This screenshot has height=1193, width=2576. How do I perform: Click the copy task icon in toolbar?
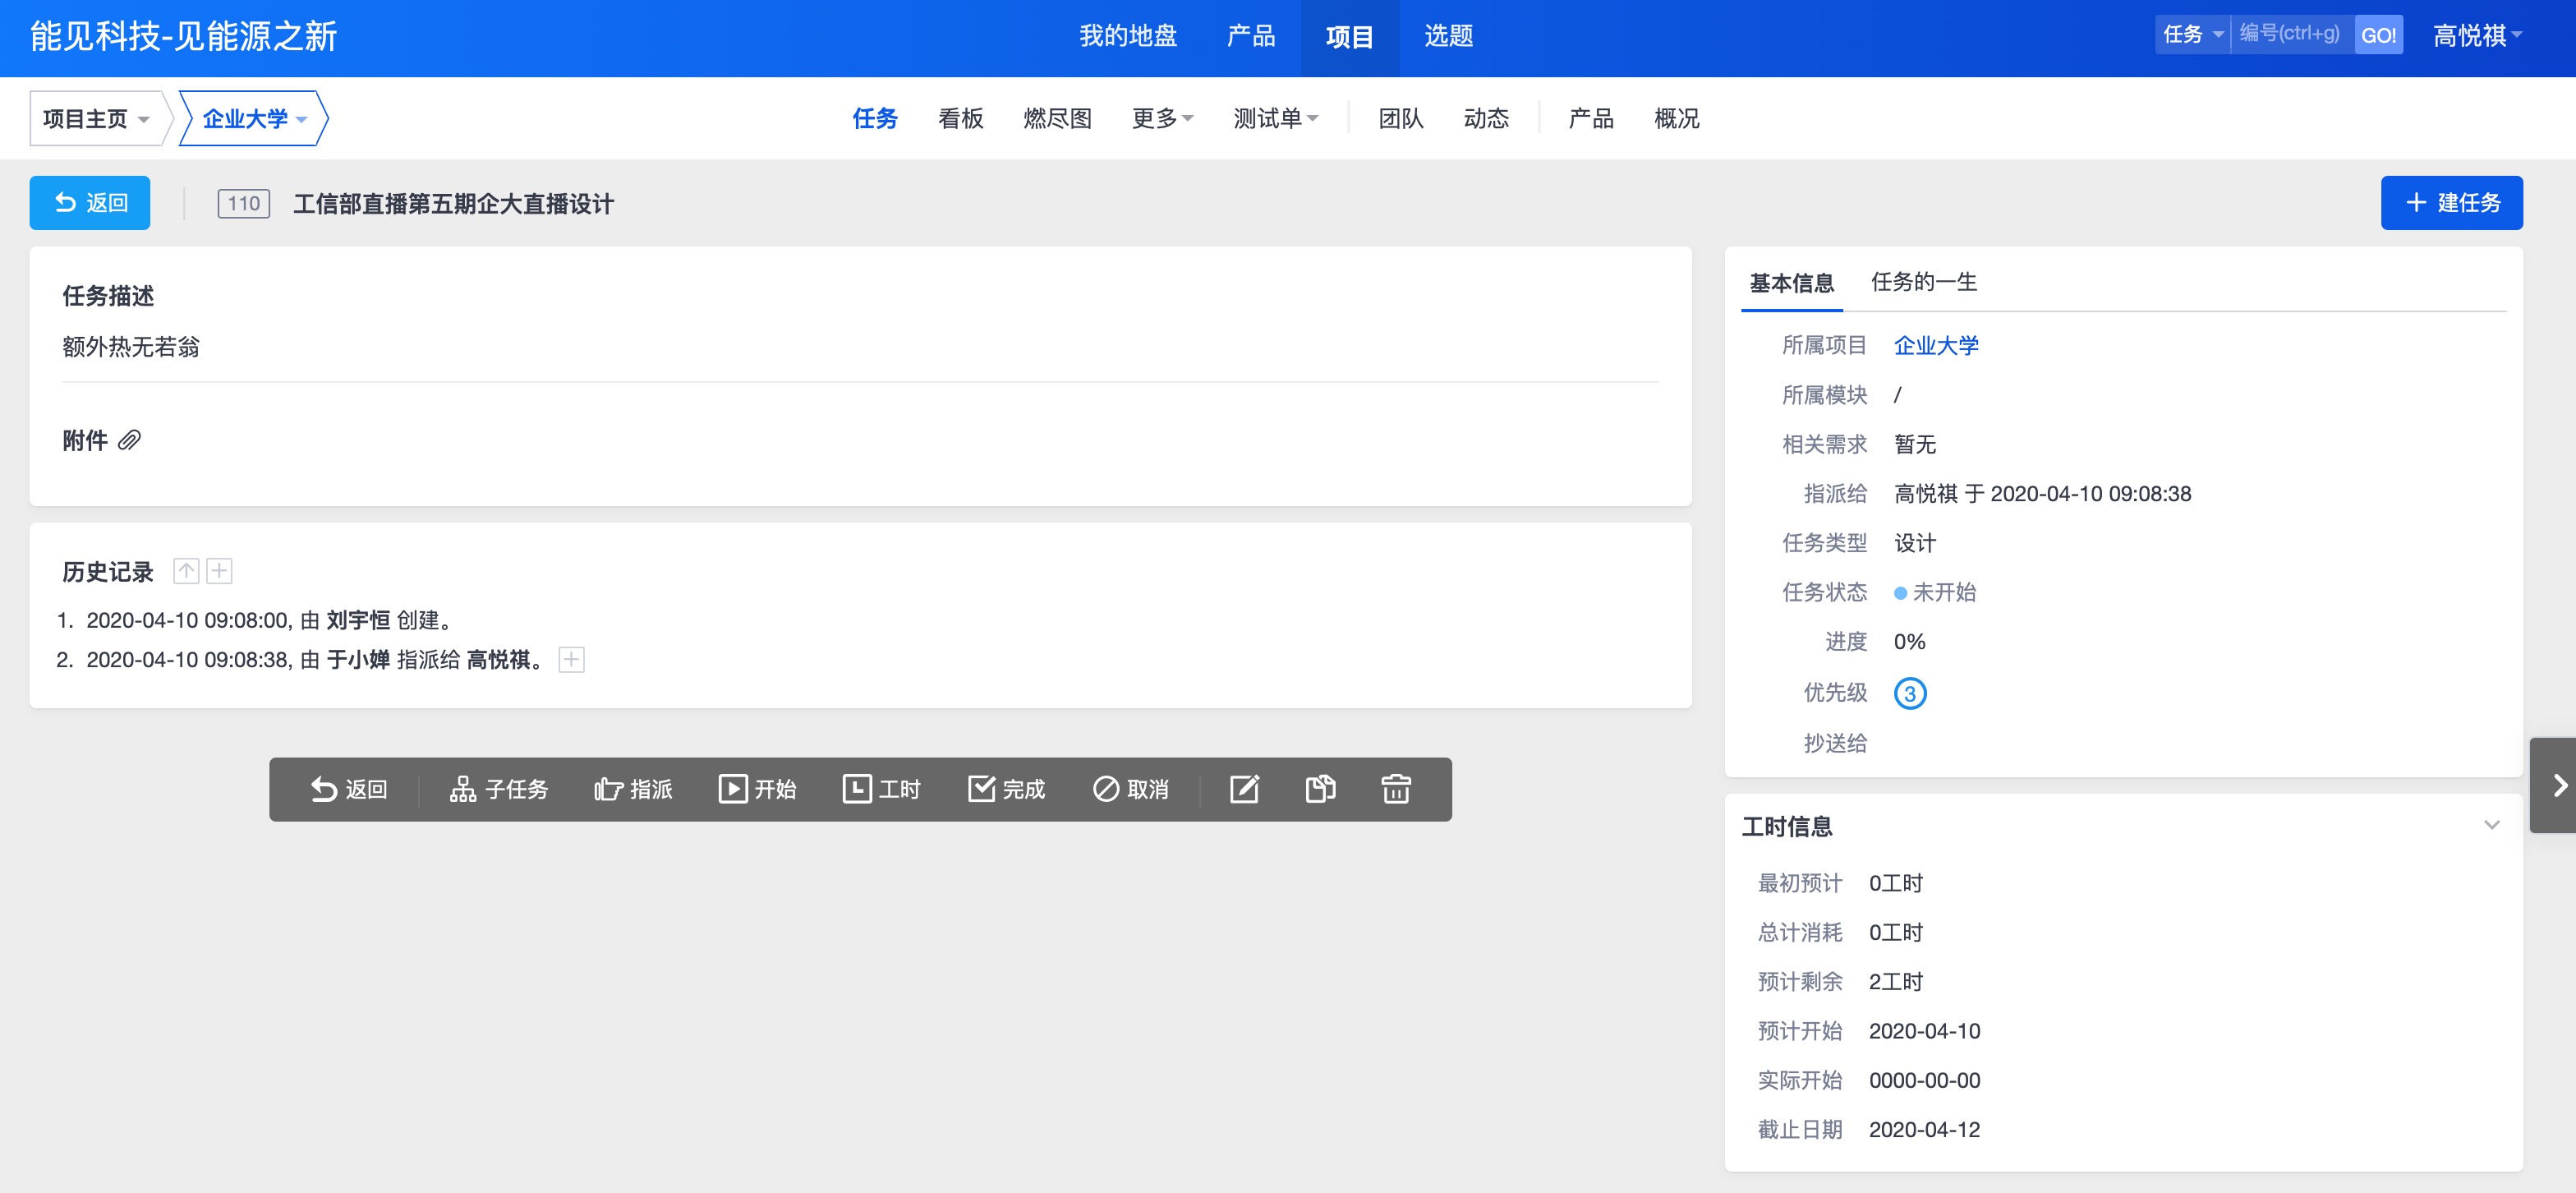tap(1320, 789)
